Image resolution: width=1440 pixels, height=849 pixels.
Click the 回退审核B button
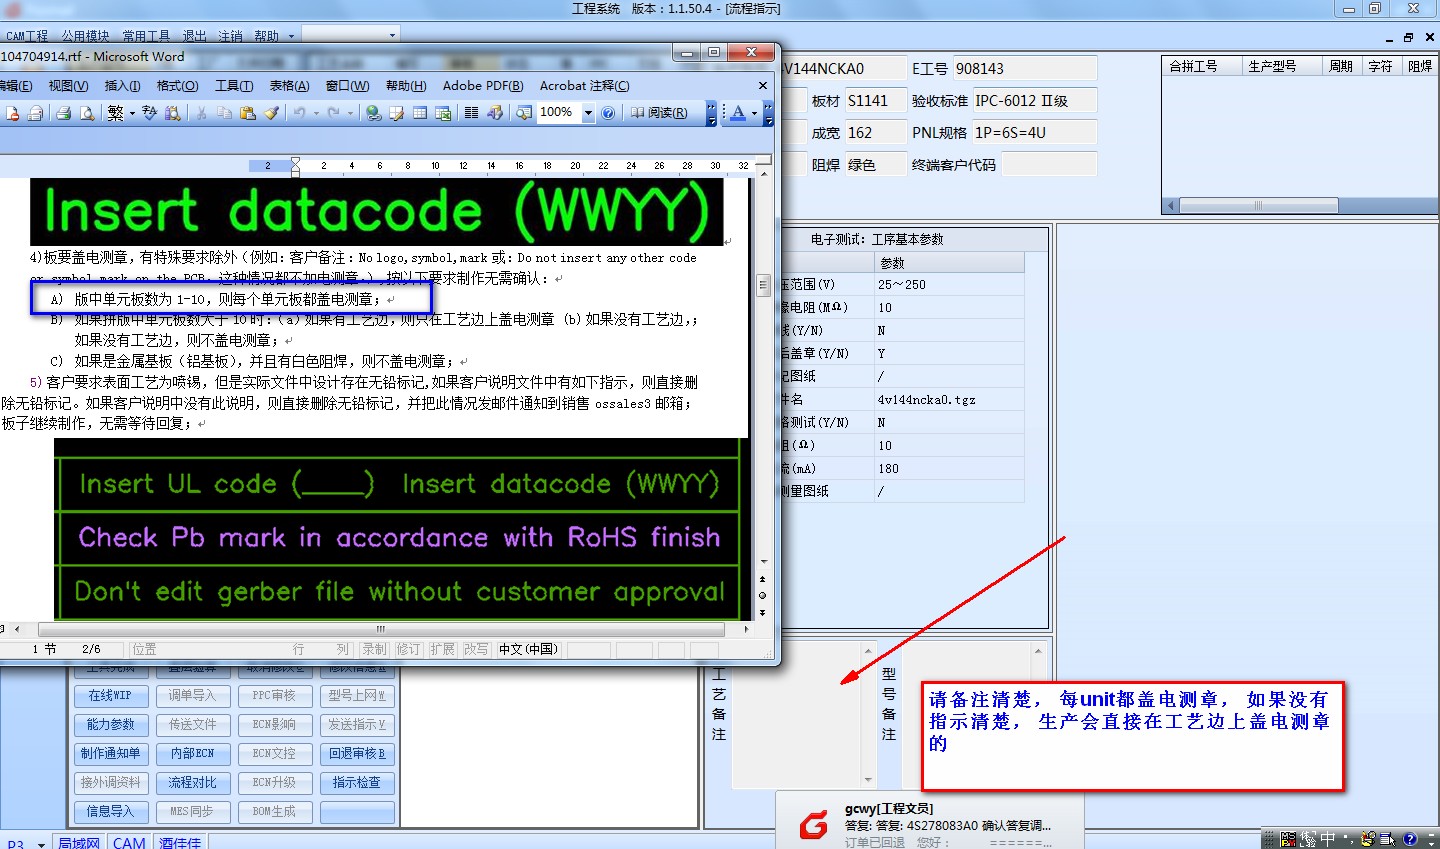coord(357,753)
